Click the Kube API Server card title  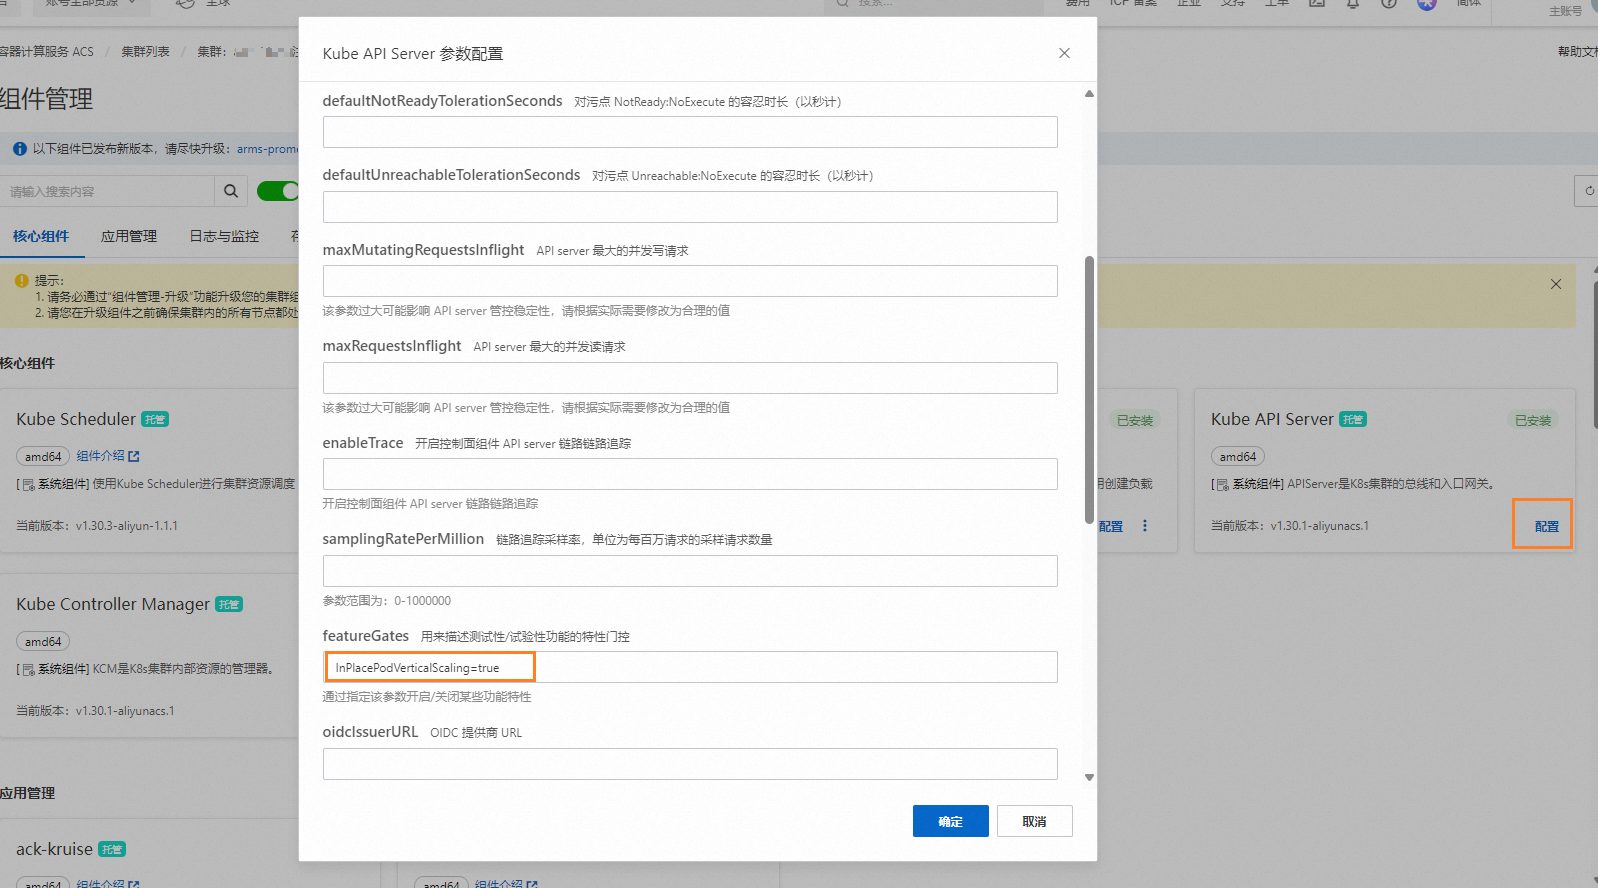tap(1272, 419)
